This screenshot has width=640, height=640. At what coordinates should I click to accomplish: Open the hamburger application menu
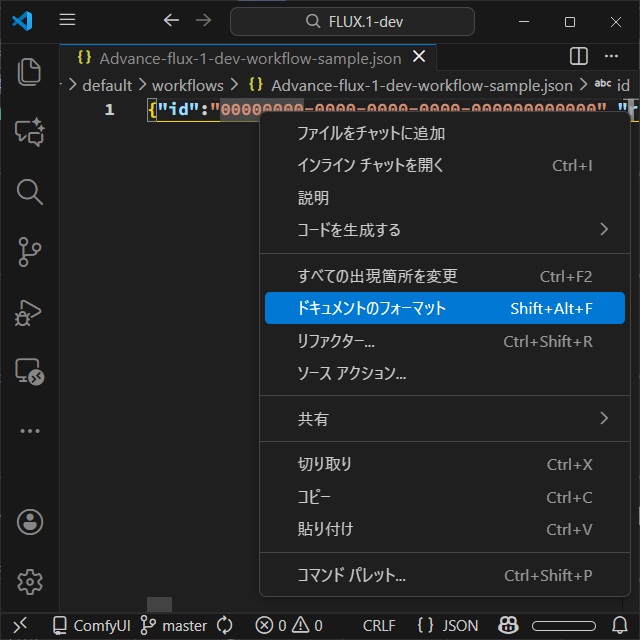coord(67,21)
